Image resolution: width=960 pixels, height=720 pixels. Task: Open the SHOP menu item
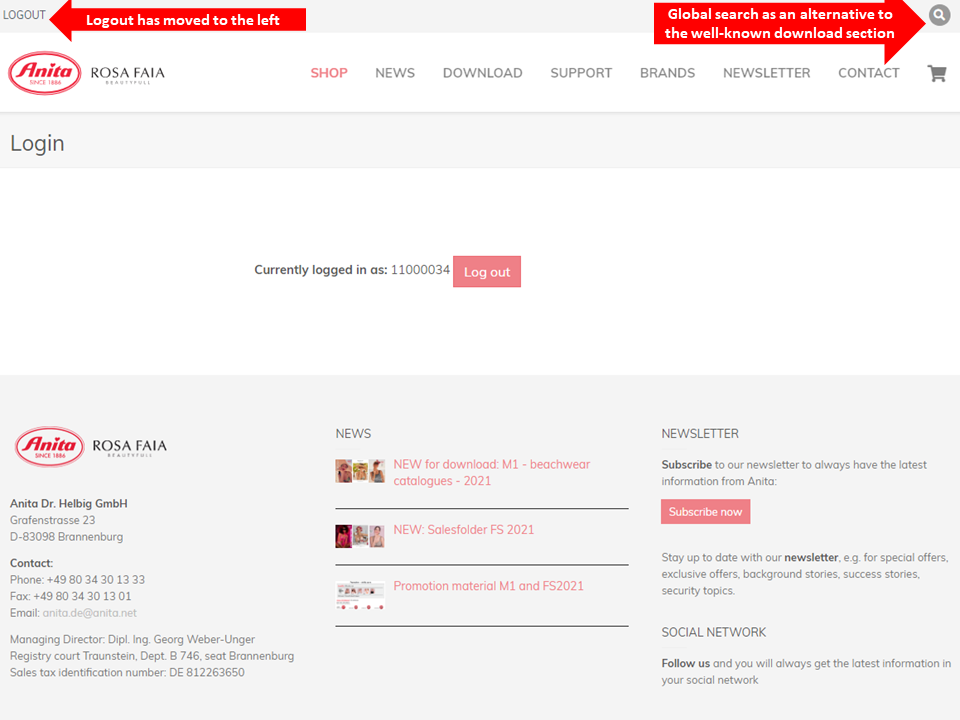pyautogui.click(x=329, y=73)
